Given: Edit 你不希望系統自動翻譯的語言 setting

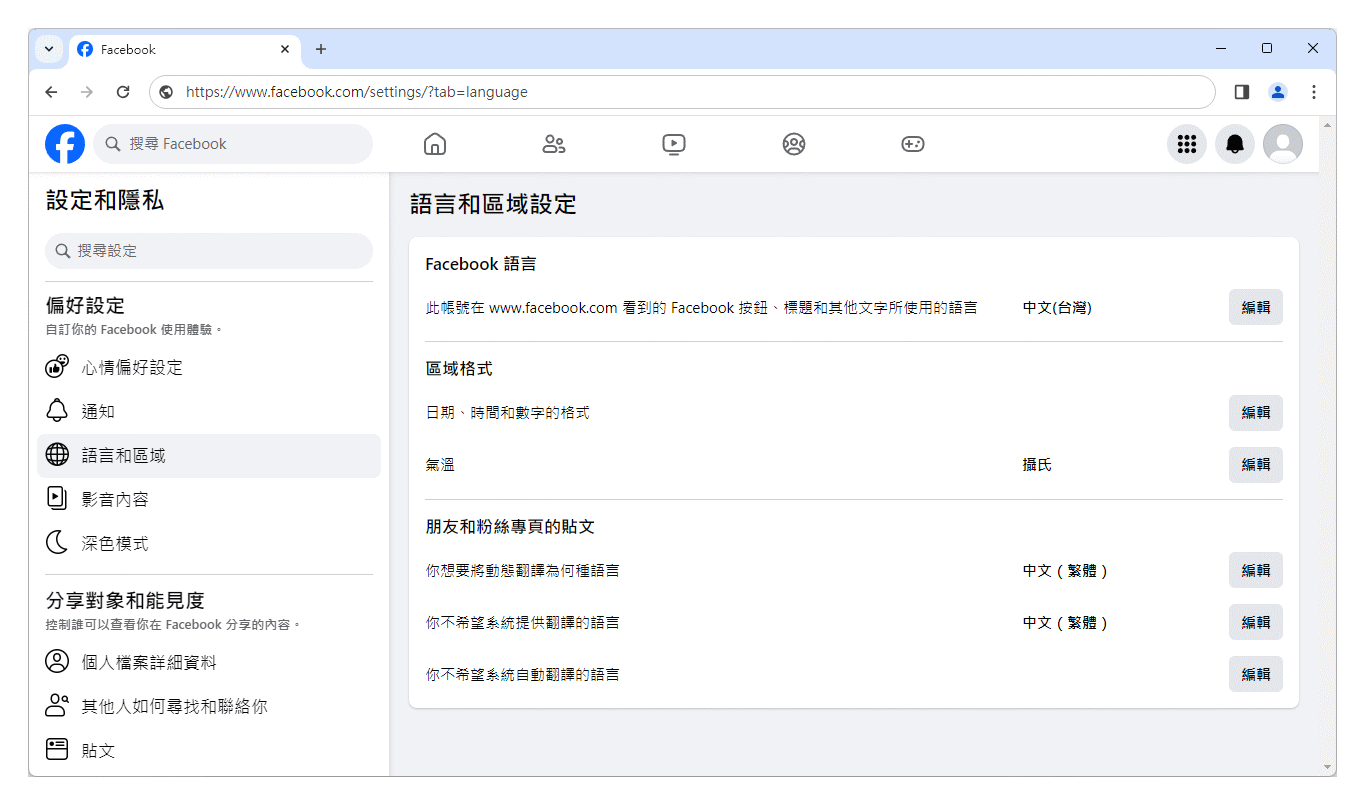Looking at the screenshot, I should [x=1256, y=675].
